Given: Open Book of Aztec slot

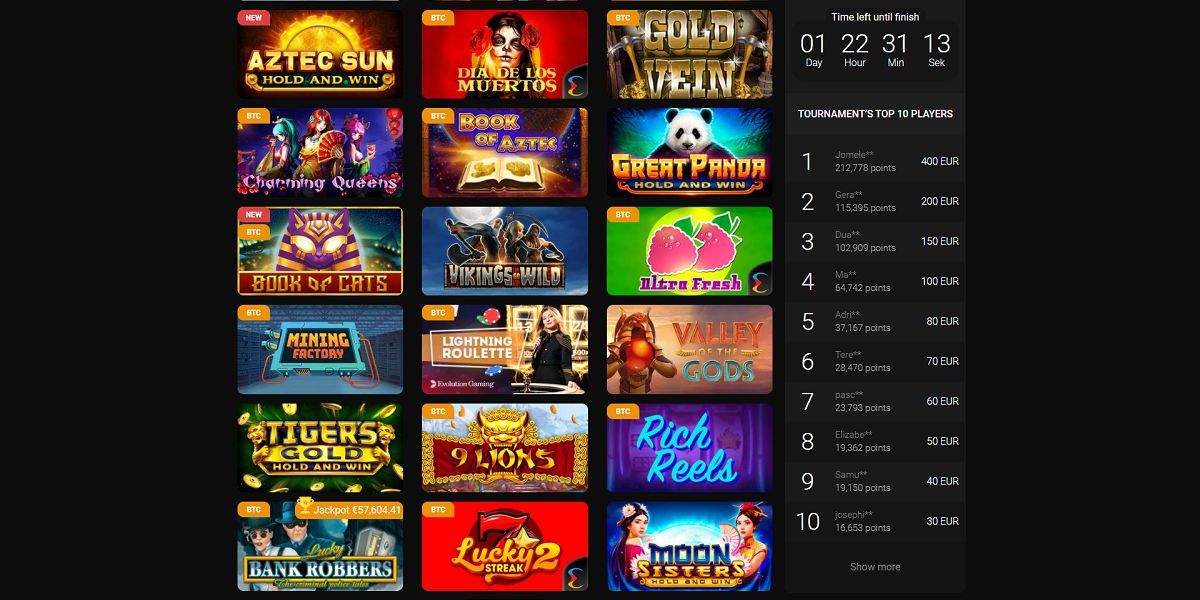Looking at the screenshot, I should [505, 152].
